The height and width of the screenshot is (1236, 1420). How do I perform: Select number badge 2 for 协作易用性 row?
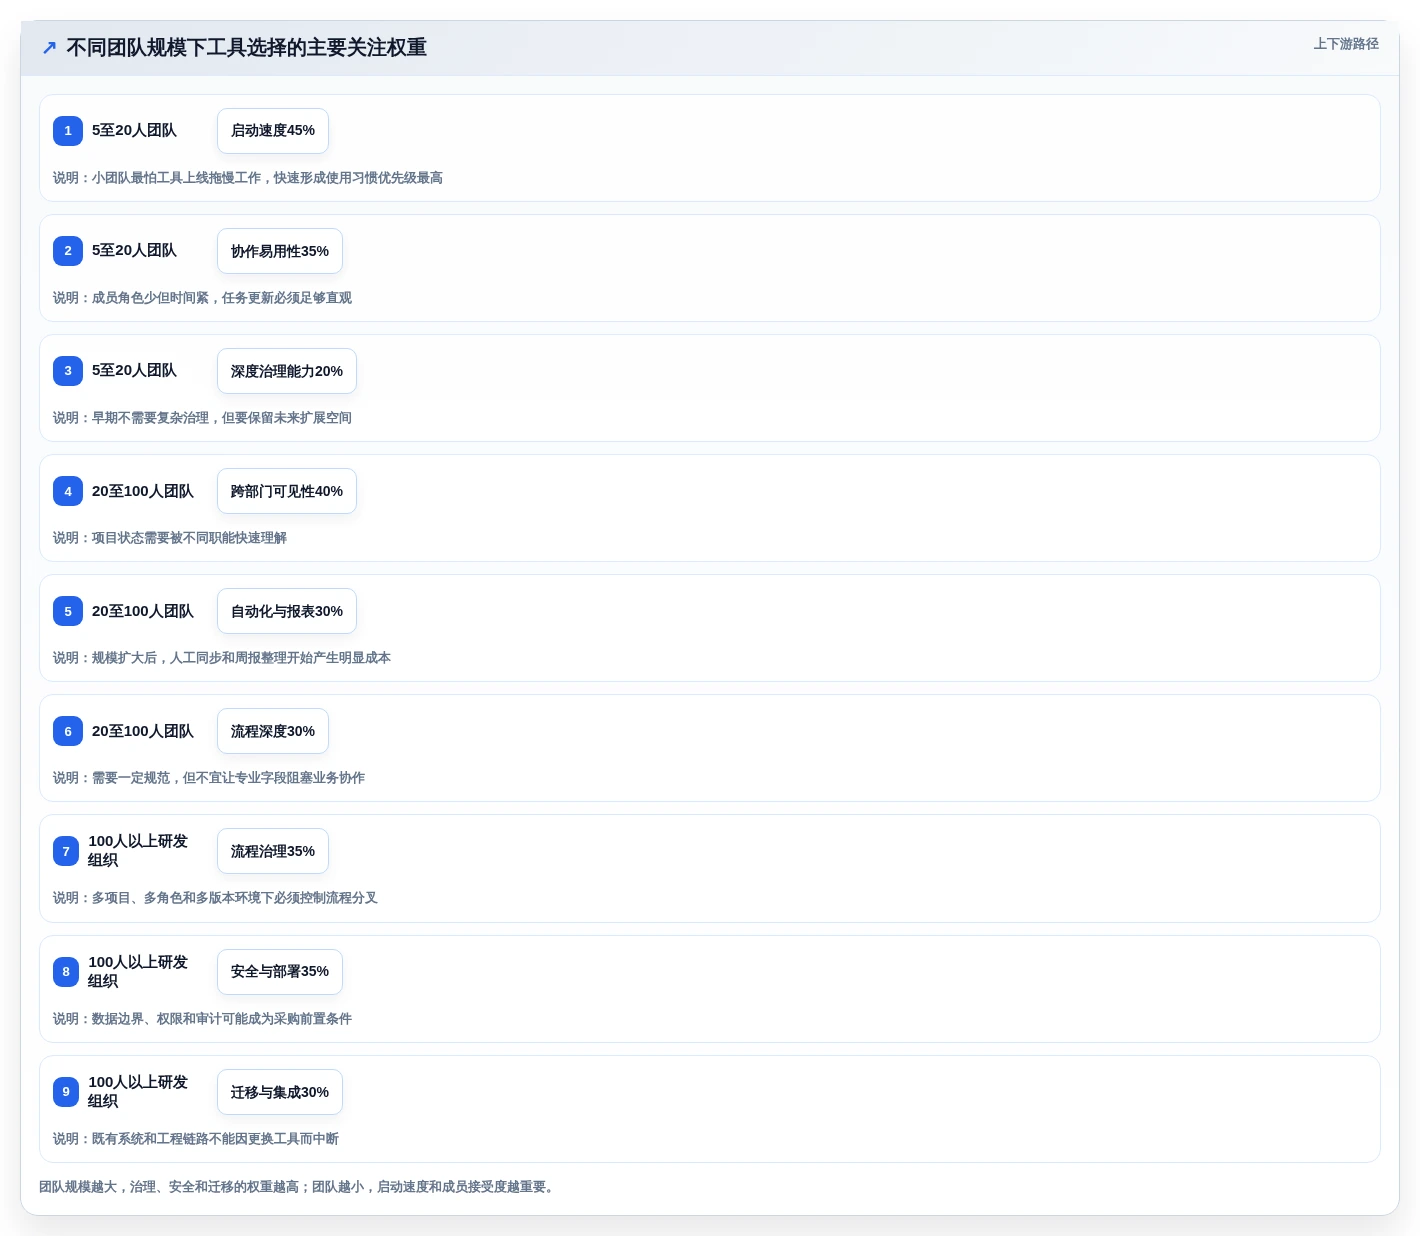click(x=68, y=251)
